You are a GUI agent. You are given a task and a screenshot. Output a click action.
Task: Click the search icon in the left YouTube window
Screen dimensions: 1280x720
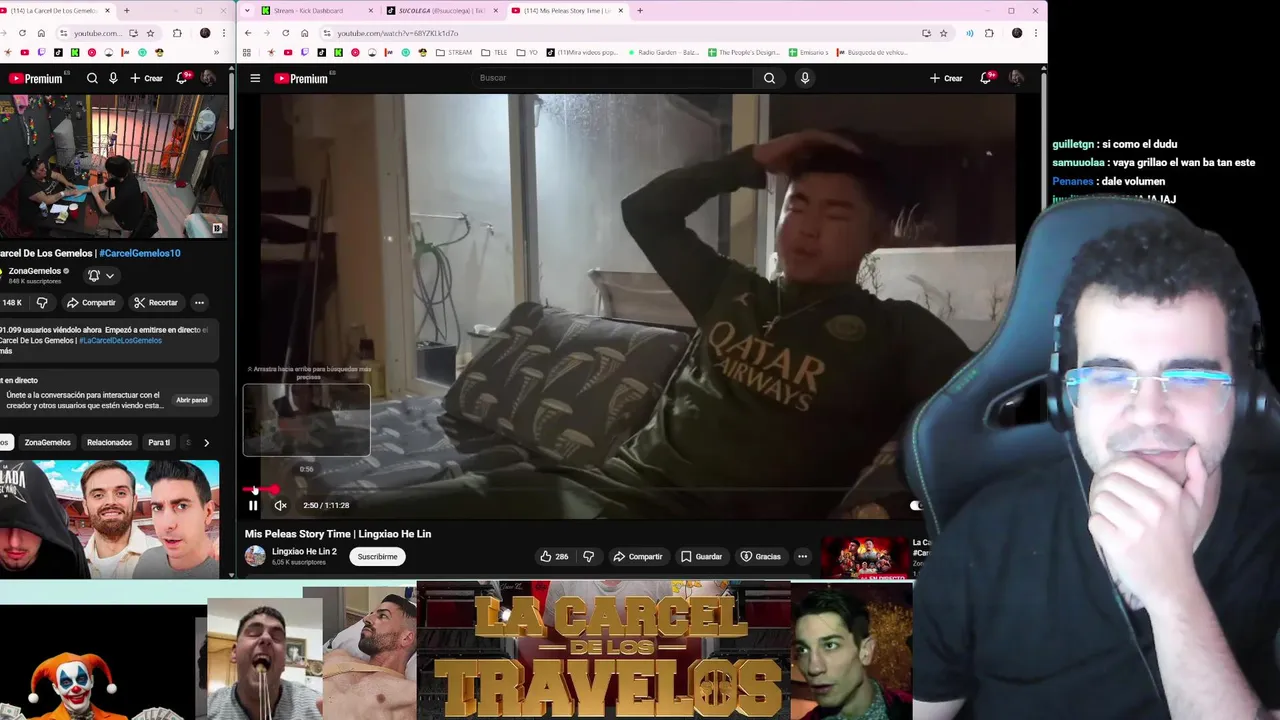tap(92, 78)
